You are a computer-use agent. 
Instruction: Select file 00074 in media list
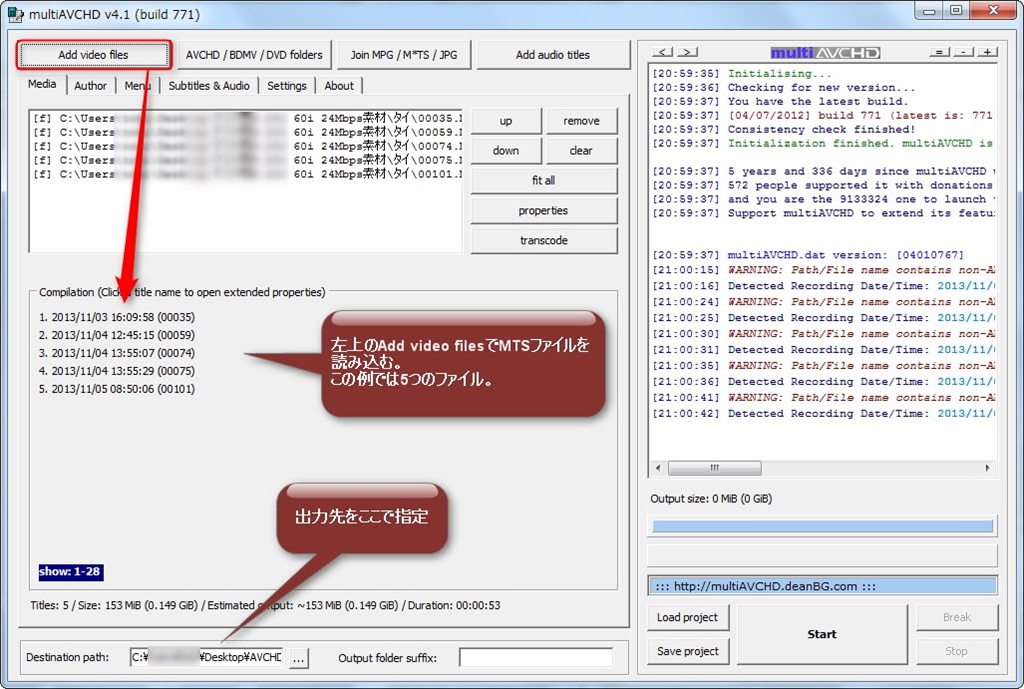[247, 146]
